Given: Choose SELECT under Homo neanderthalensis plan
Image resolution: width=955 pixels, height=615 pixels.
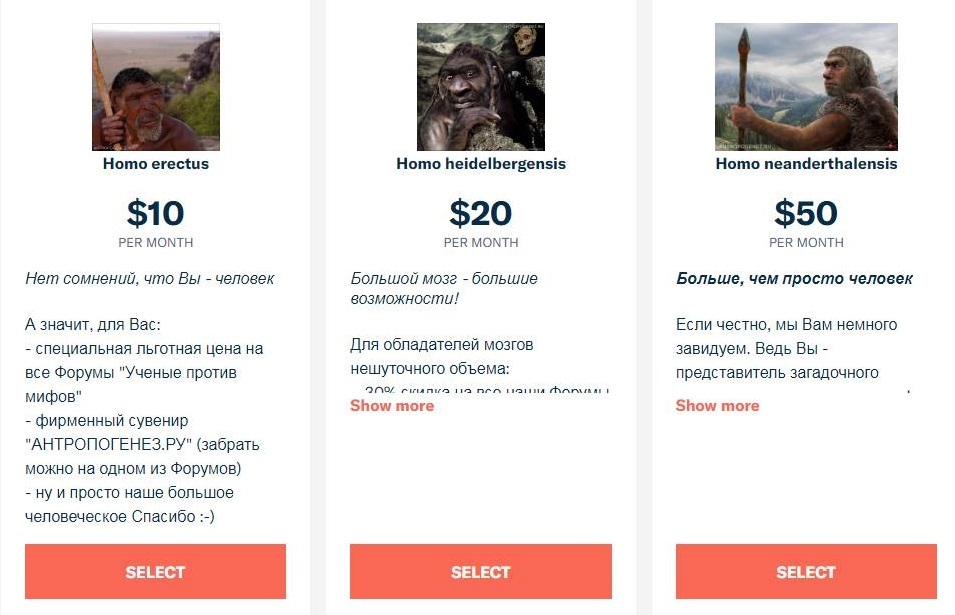Looking at the screenshot, I should point(806,572).
